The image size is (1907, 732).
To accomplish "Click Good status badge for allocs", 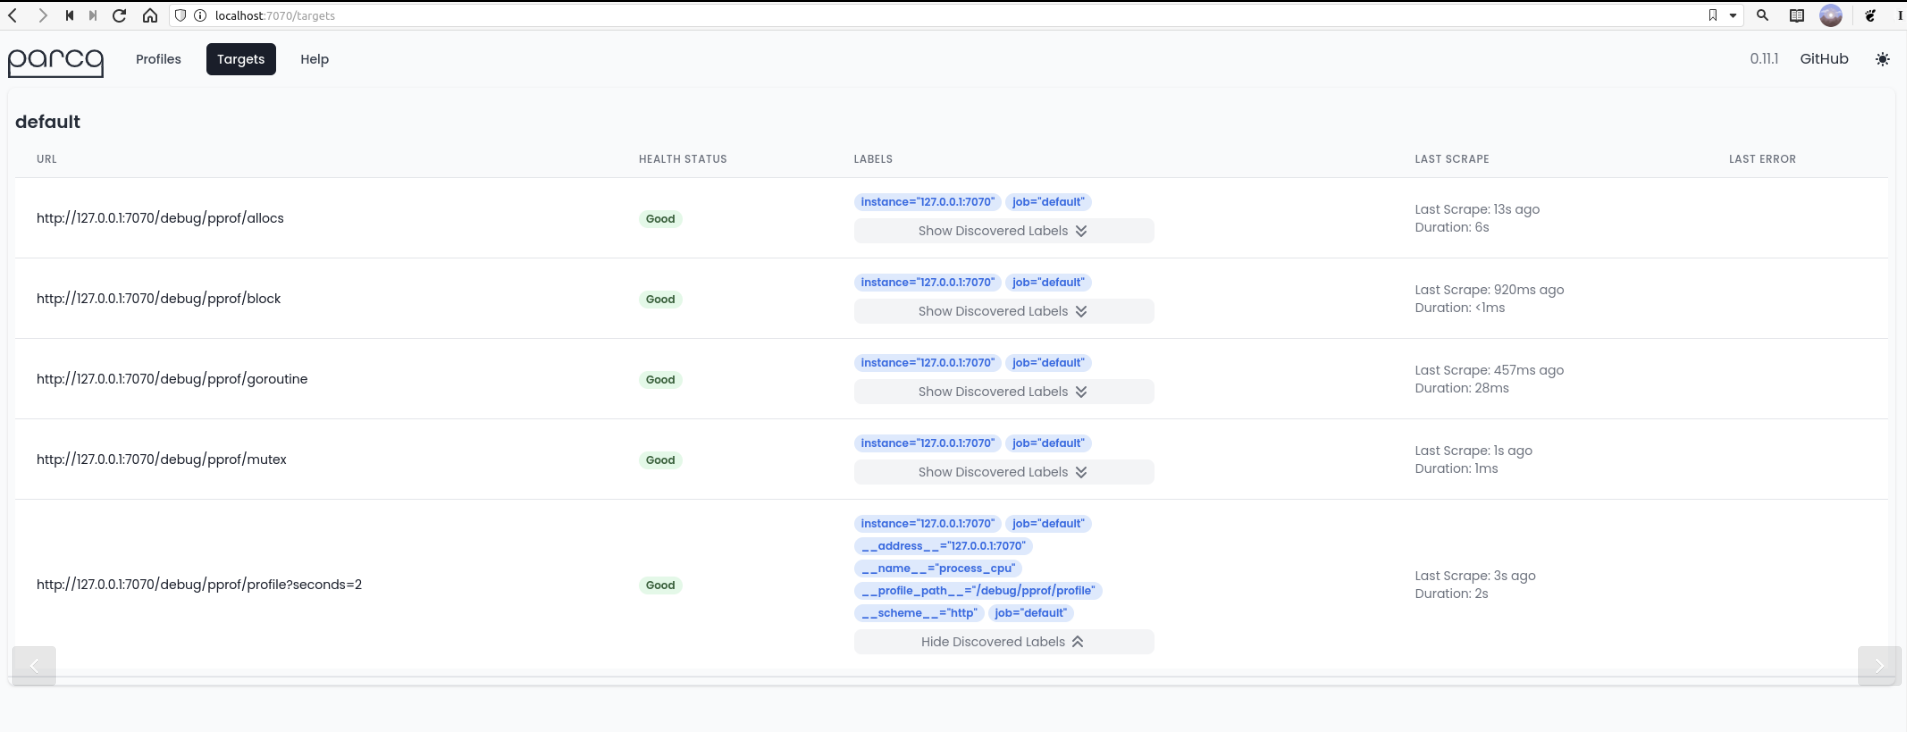I will tap(660, 219).
